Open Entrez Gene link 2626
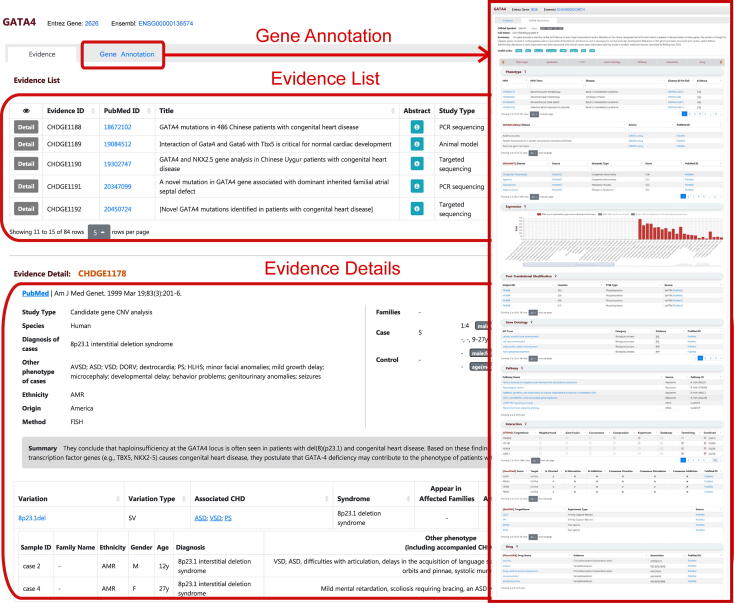The width and height of the screenshot is (734, 603). click(x=92, y=23)
